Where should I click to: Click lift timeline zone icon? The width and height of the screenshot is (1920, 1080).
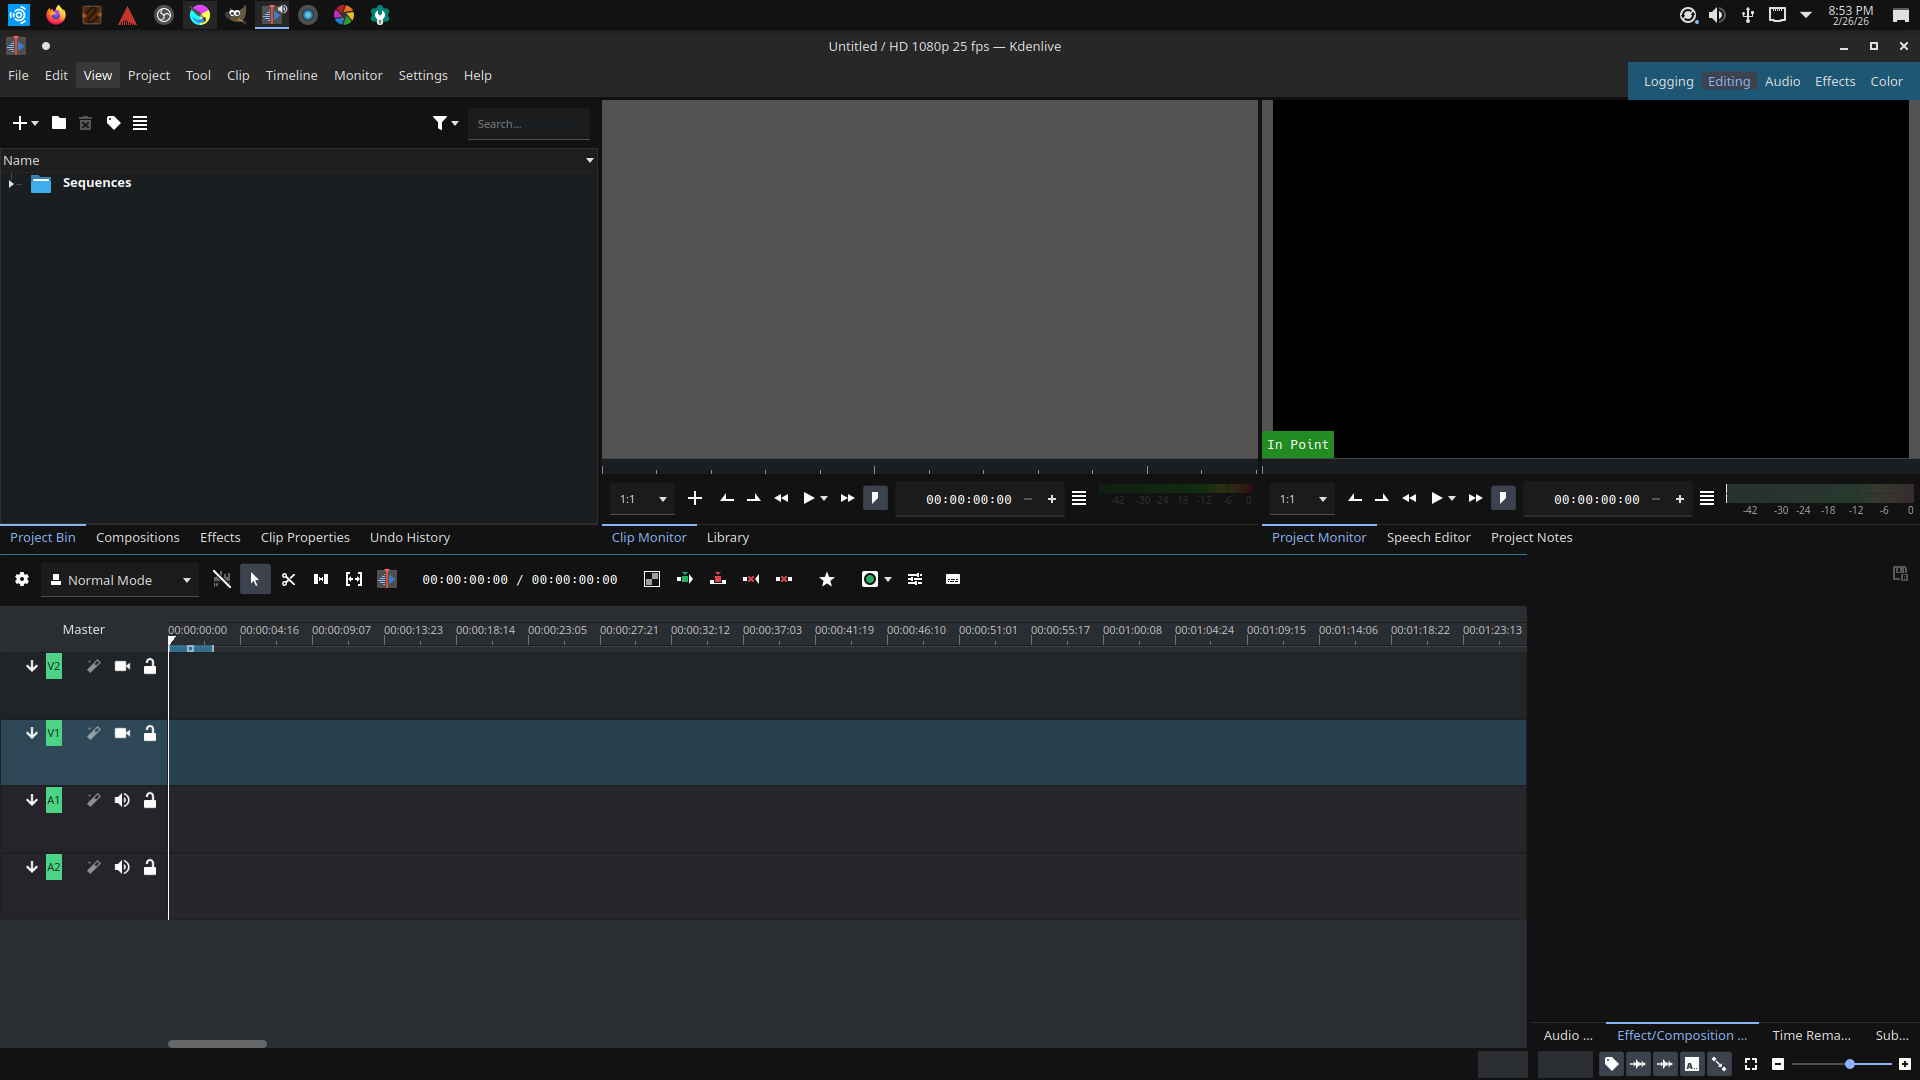[784, 580]
